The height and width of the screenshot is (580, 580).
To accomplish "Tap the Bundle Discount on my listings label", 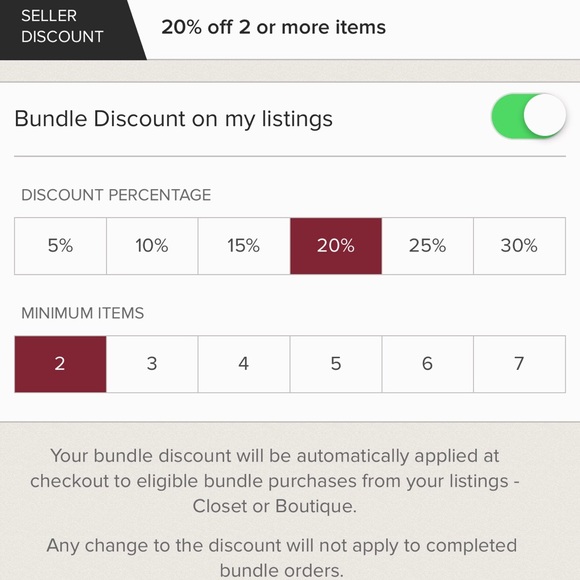I will 173,119.
